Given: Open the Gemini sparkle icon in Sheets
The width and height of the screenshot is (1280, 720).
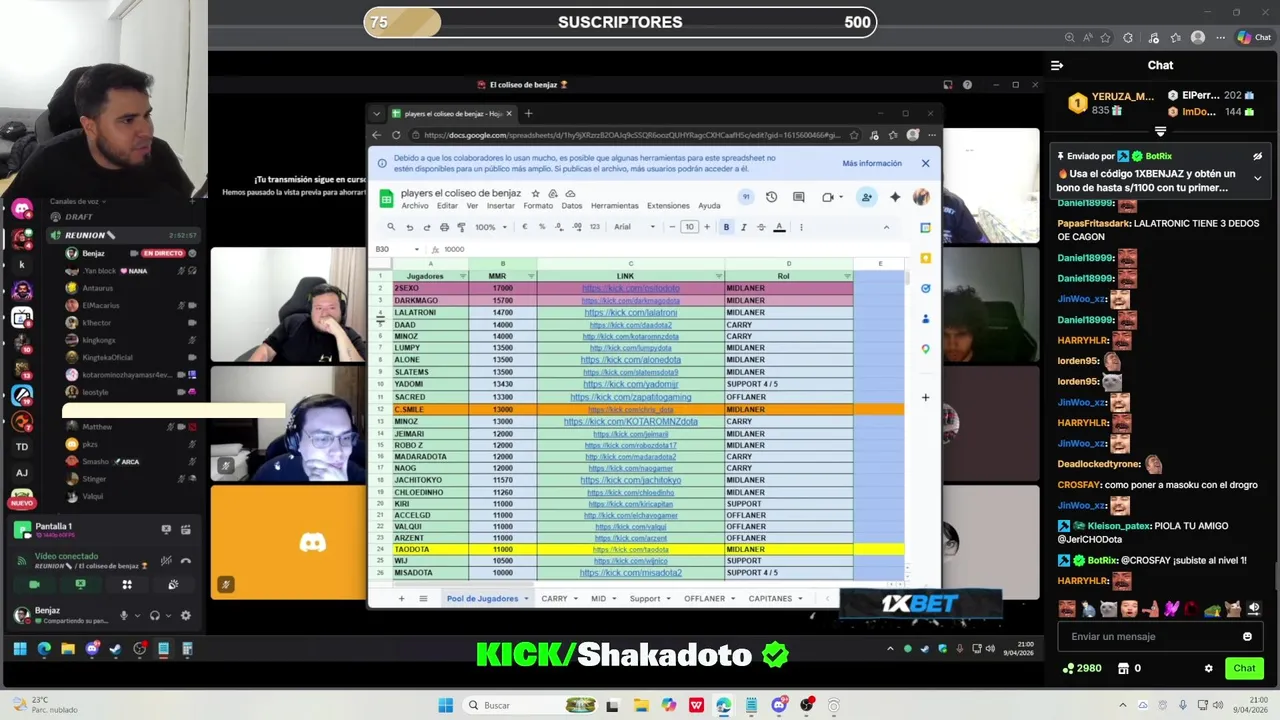Looking at the screenshot, I should tap(895, 197).
